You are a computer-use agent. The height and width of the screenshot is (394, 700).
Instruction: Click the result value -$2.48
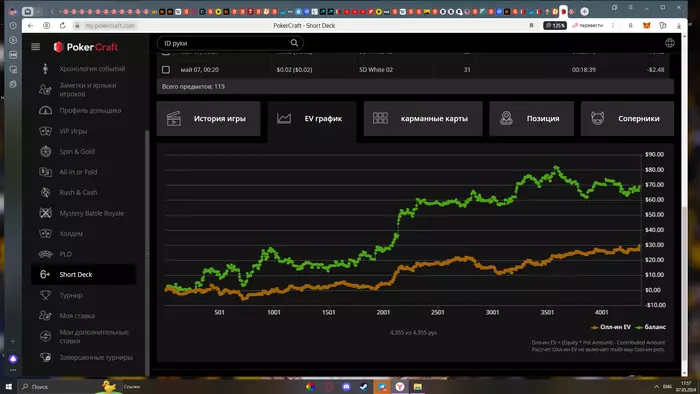pyautogui.click(x=655, y=70)
